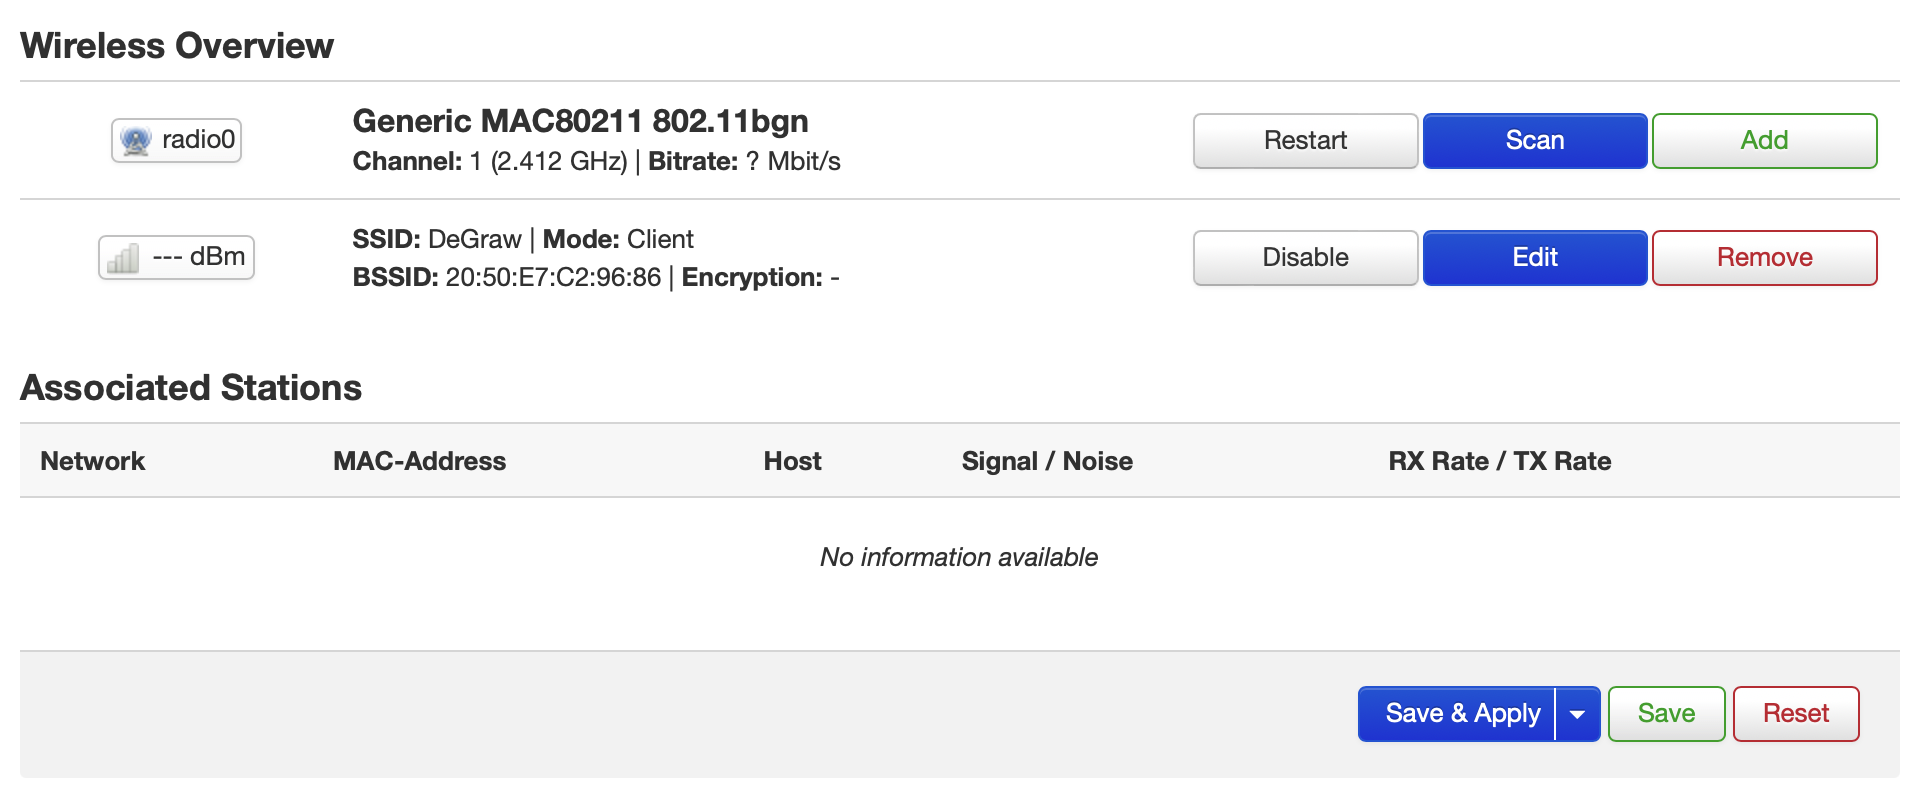Viewport: 1922px width, 786px height.
Task: Scan for wireless networks
Action: click(x=1534, y=141)
